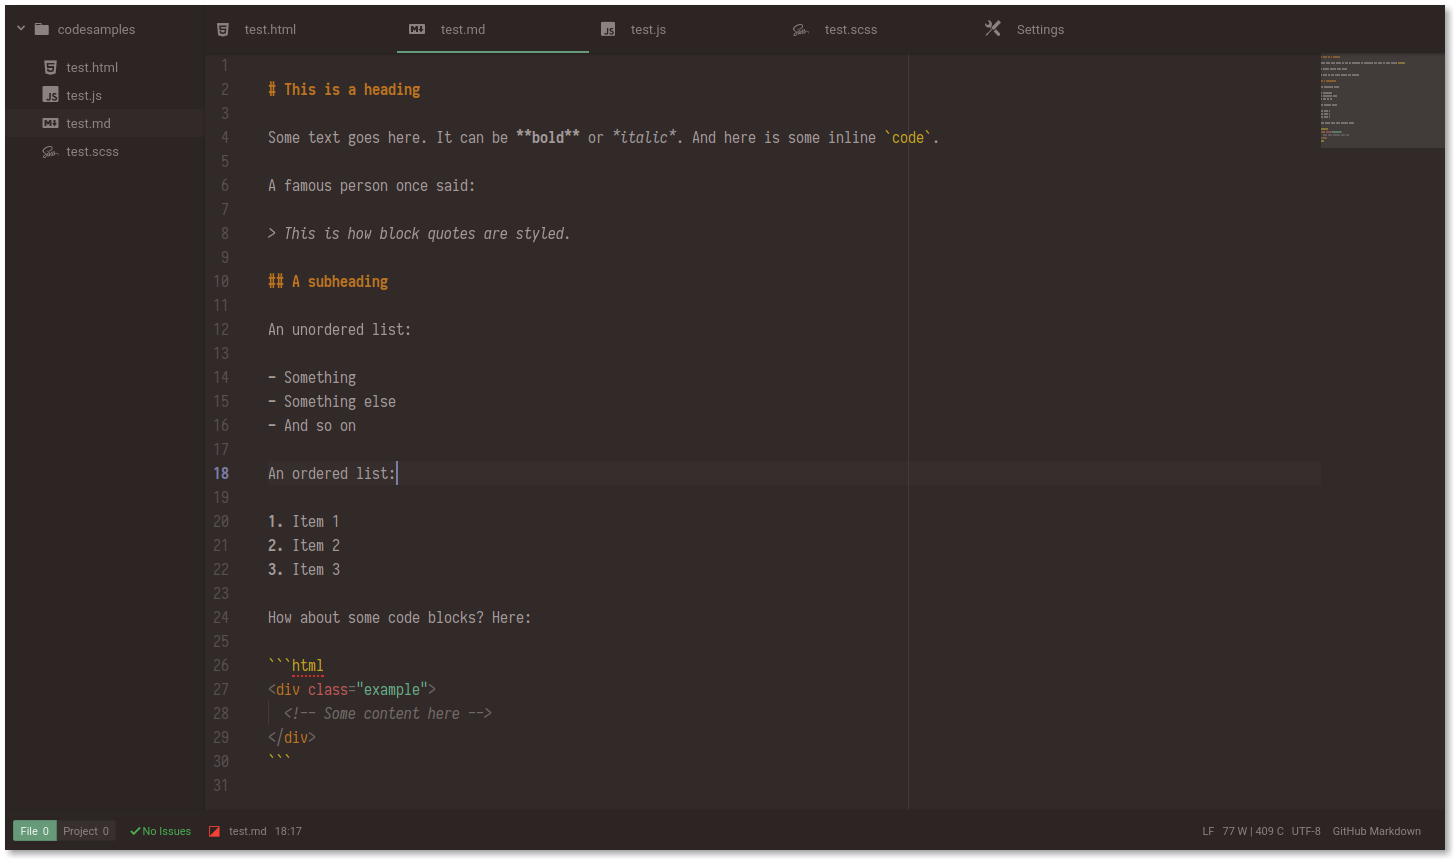The width and height of the screenshot is (1454, 859).
Task: Click the '1. Item 1' line
Action: point(304,521)
